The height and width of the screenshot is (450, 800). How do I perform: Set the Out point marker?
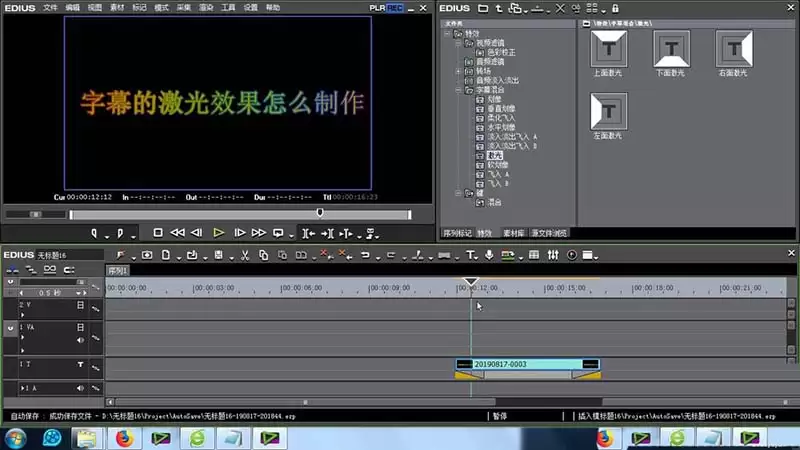pyautogui.click(x=120, y=233)
